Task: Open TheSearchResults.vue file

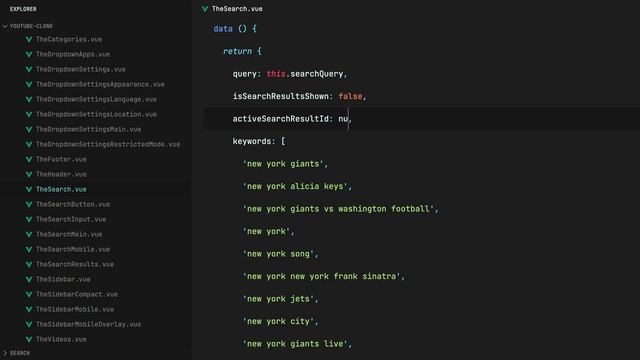Action: click(x=75, y=264)
